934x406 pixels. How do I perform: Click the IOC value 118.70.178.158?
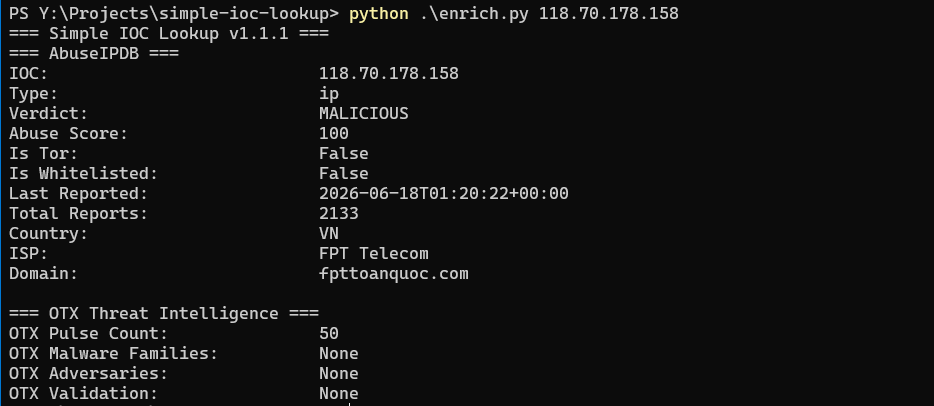coord(389,73)
